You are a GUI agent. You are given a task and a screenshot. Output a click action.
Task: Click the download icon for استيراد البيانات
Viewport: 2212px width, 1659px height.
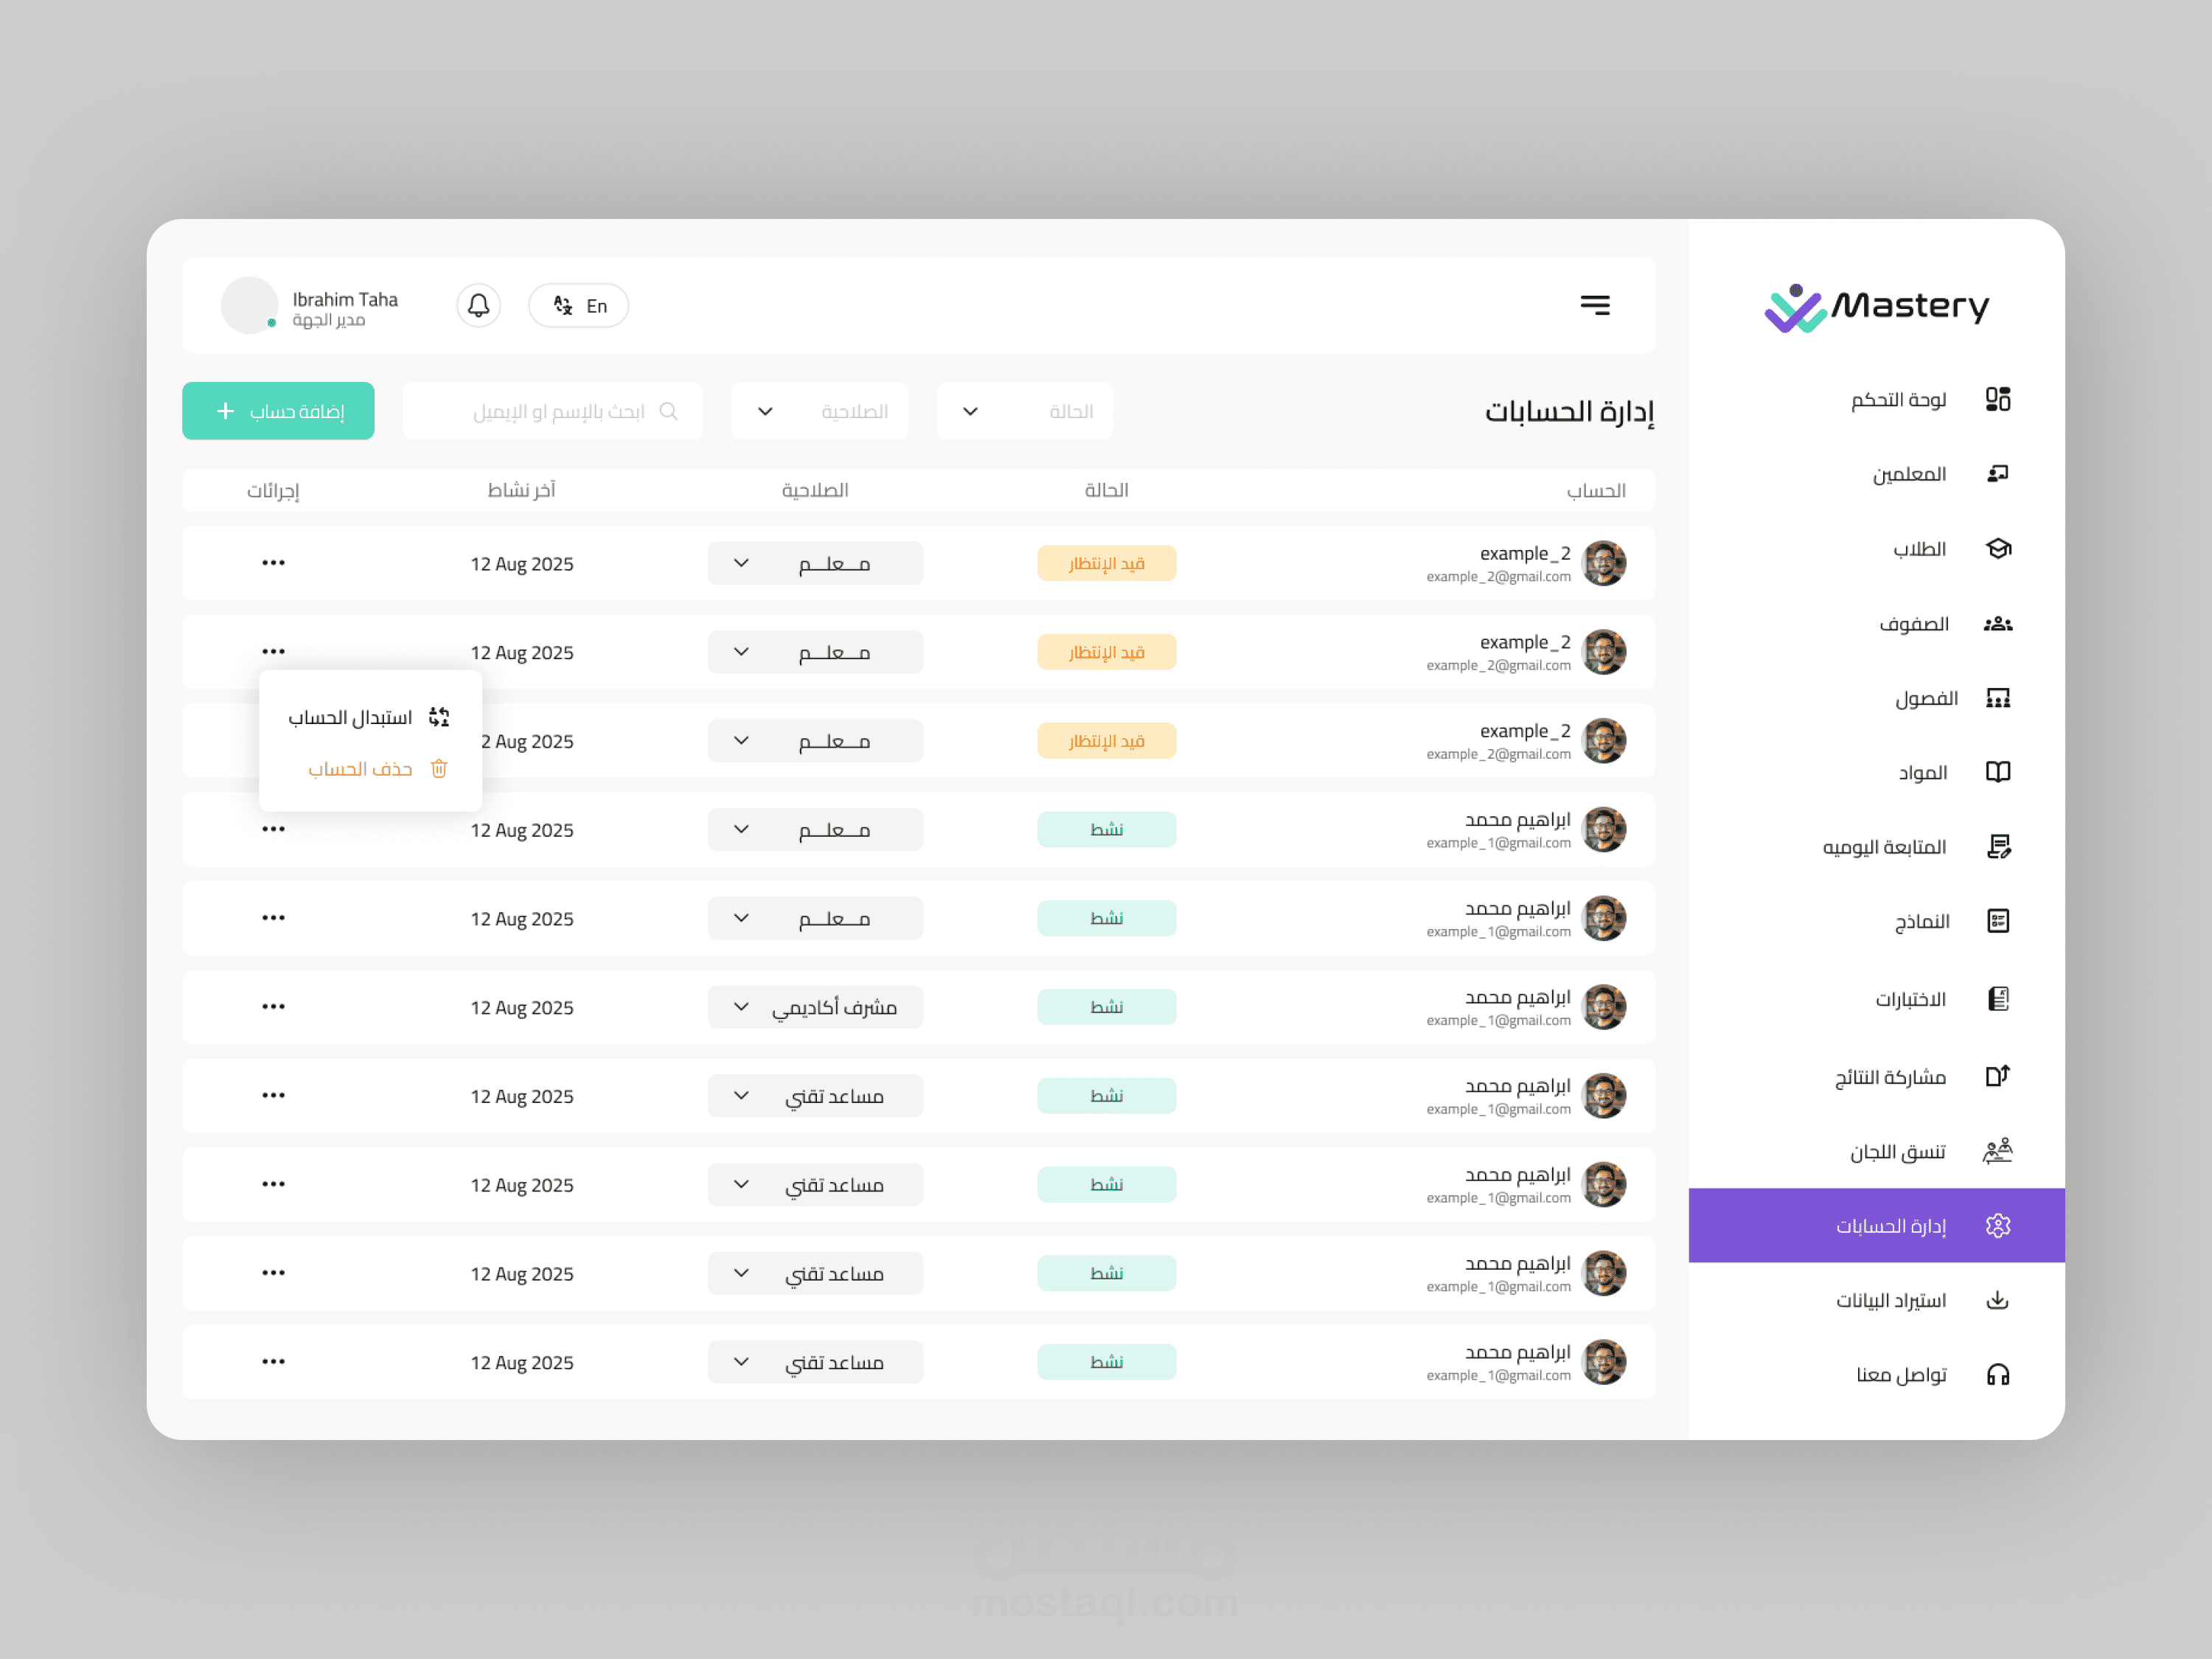[x=1997, y=1300]
